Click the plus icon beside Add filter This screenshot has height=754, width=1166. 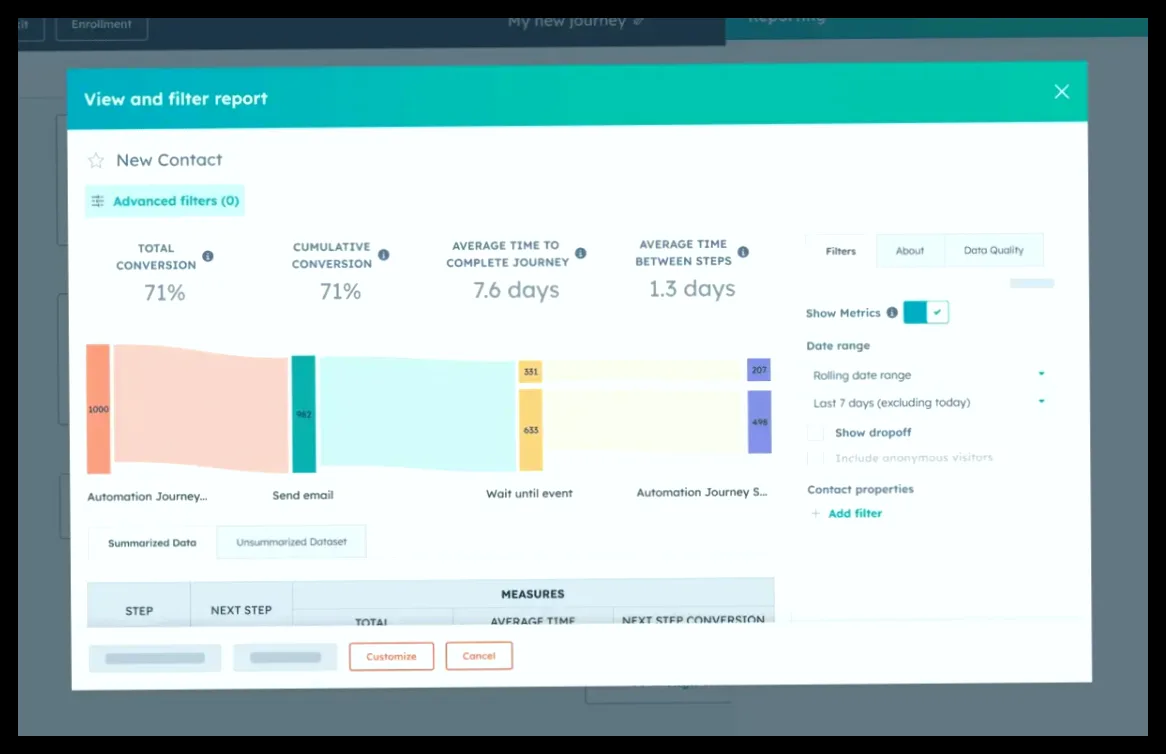[x=816, y=513]
